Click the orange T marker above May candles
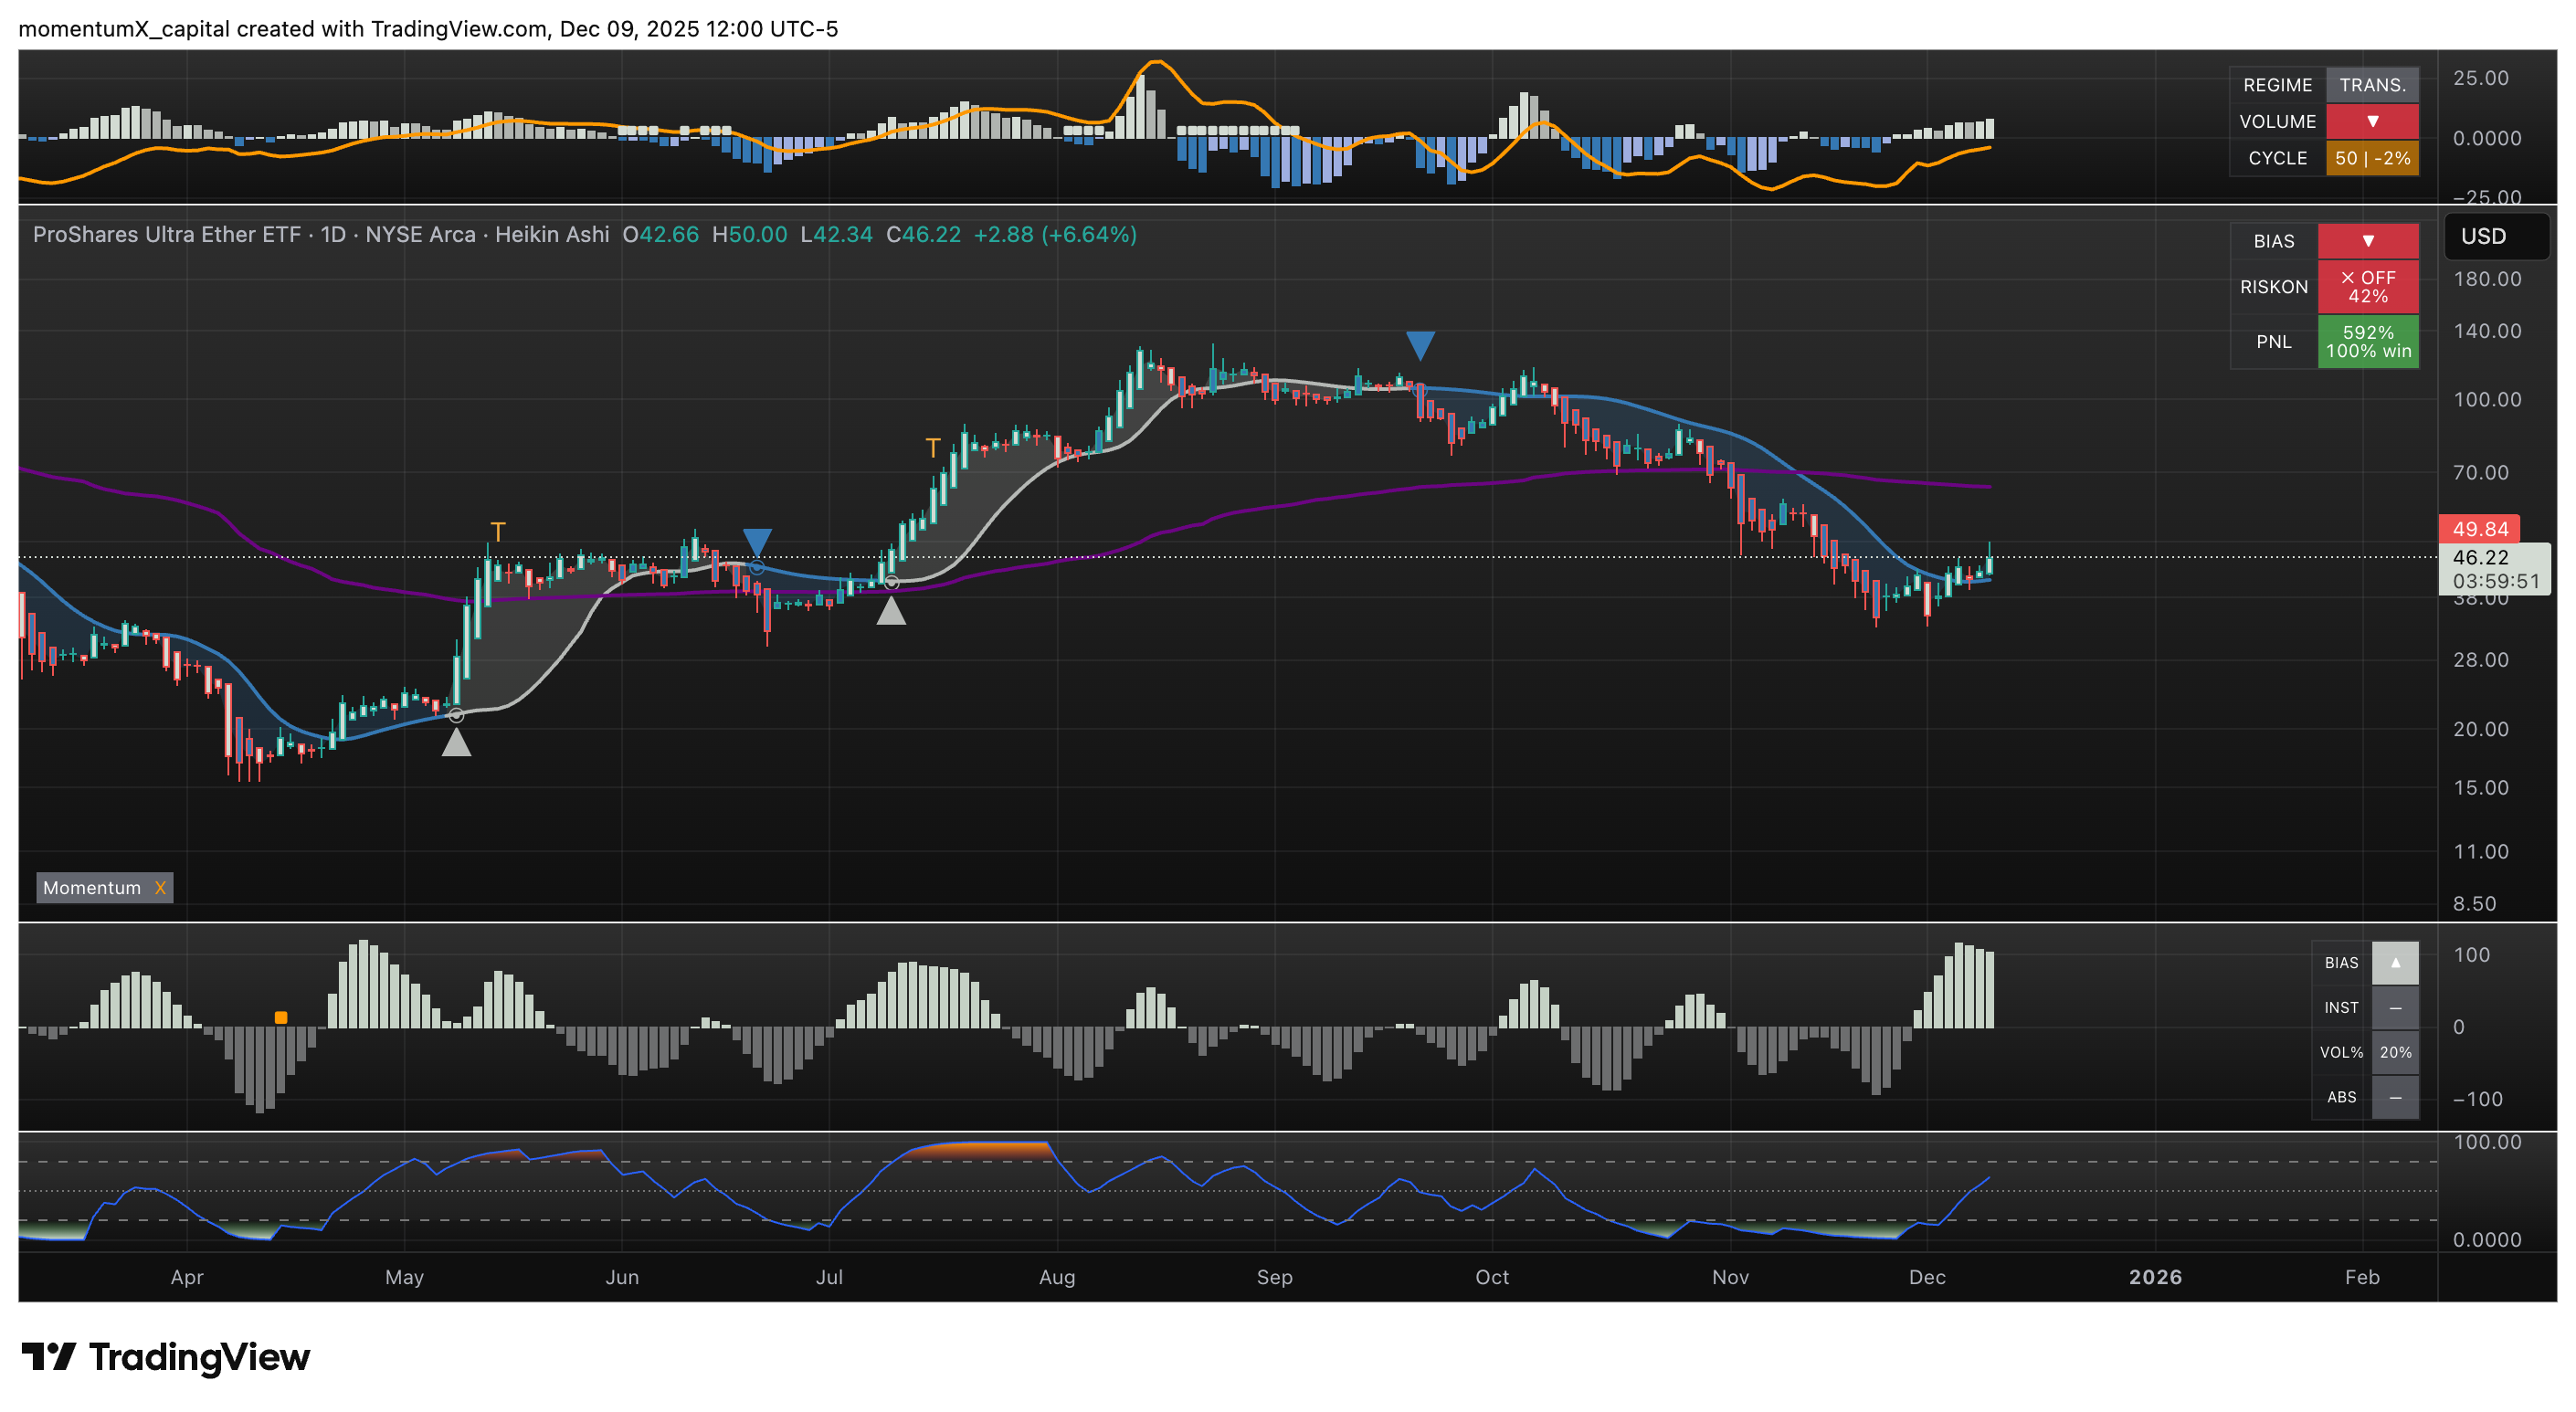 (x=498, y=531)
